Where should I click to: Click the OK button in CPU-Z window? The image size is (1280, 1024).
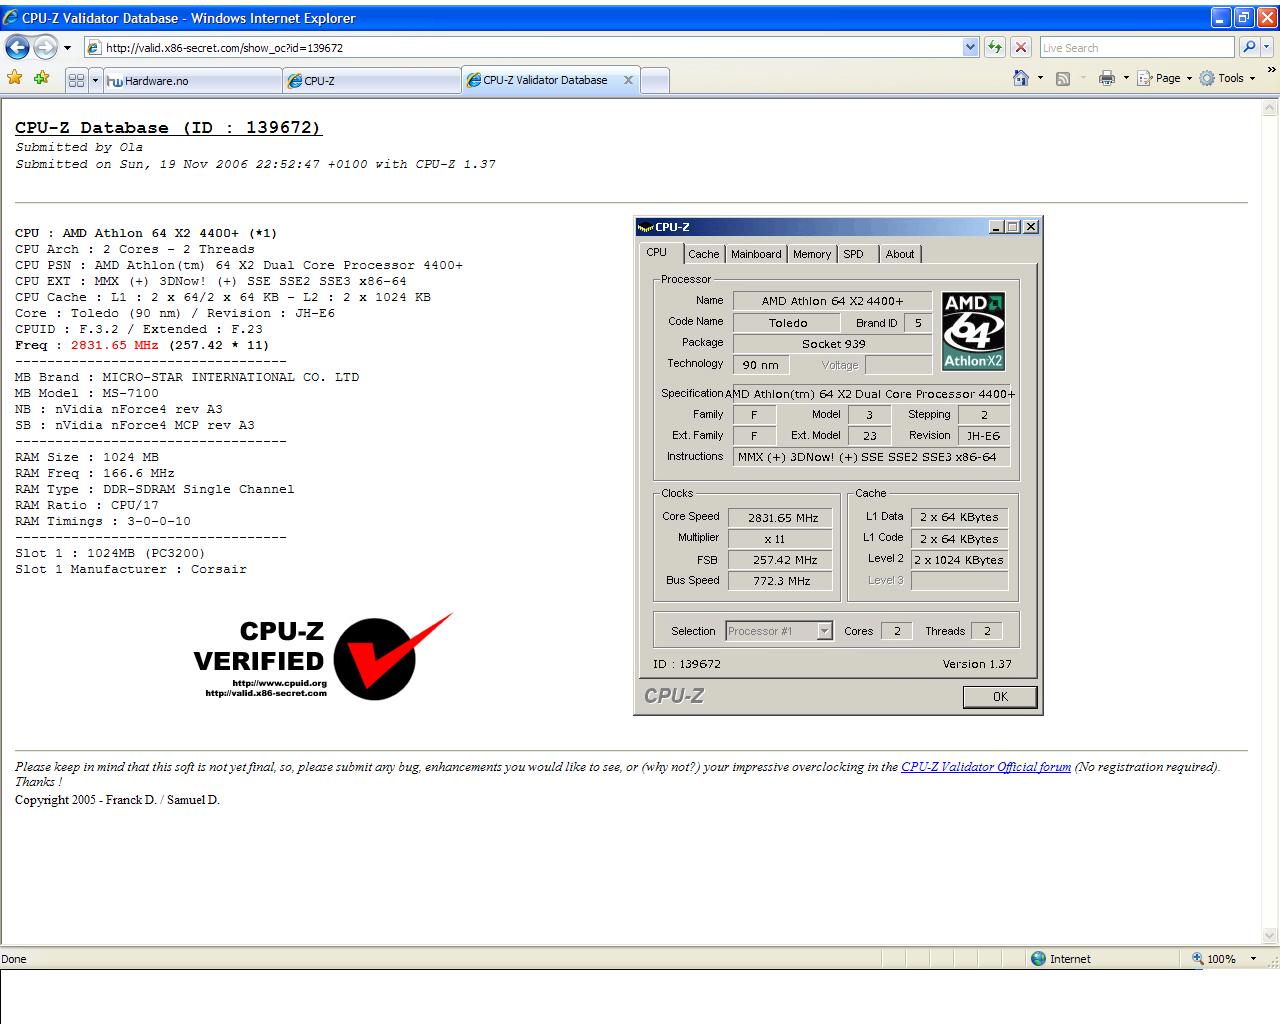pyautogui.click(x=1000, y=697)
